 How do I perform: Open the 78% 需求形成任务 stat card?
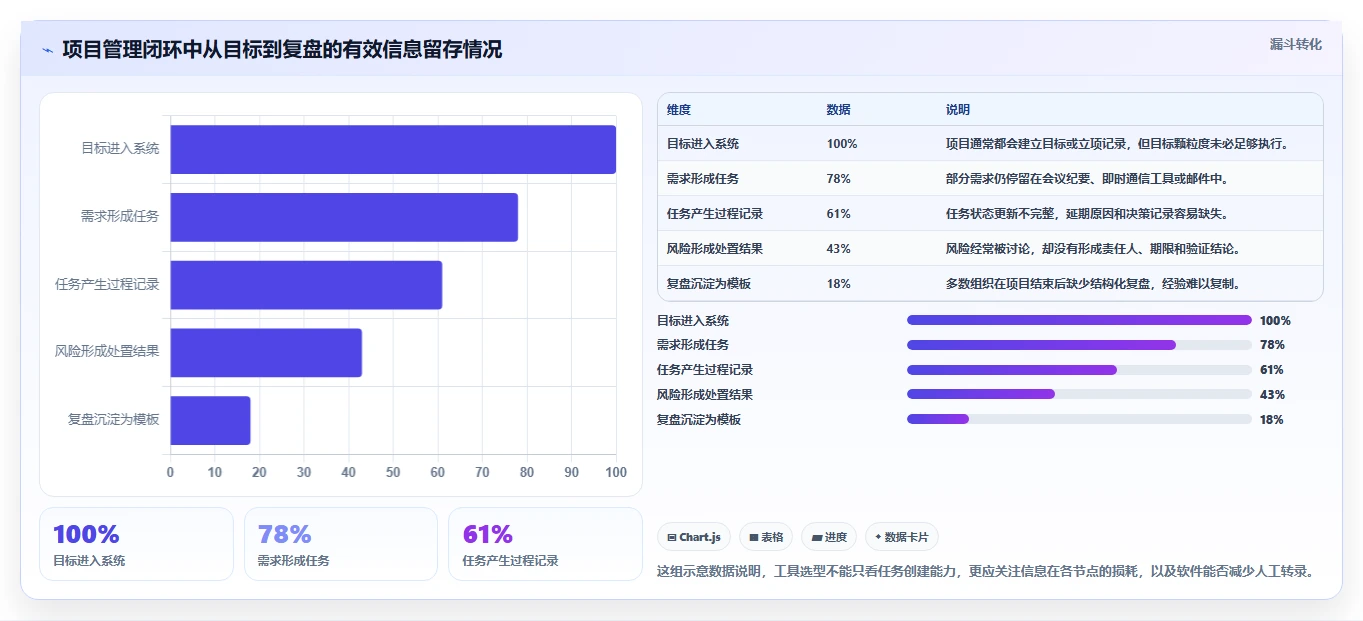(x=341, y=544)
